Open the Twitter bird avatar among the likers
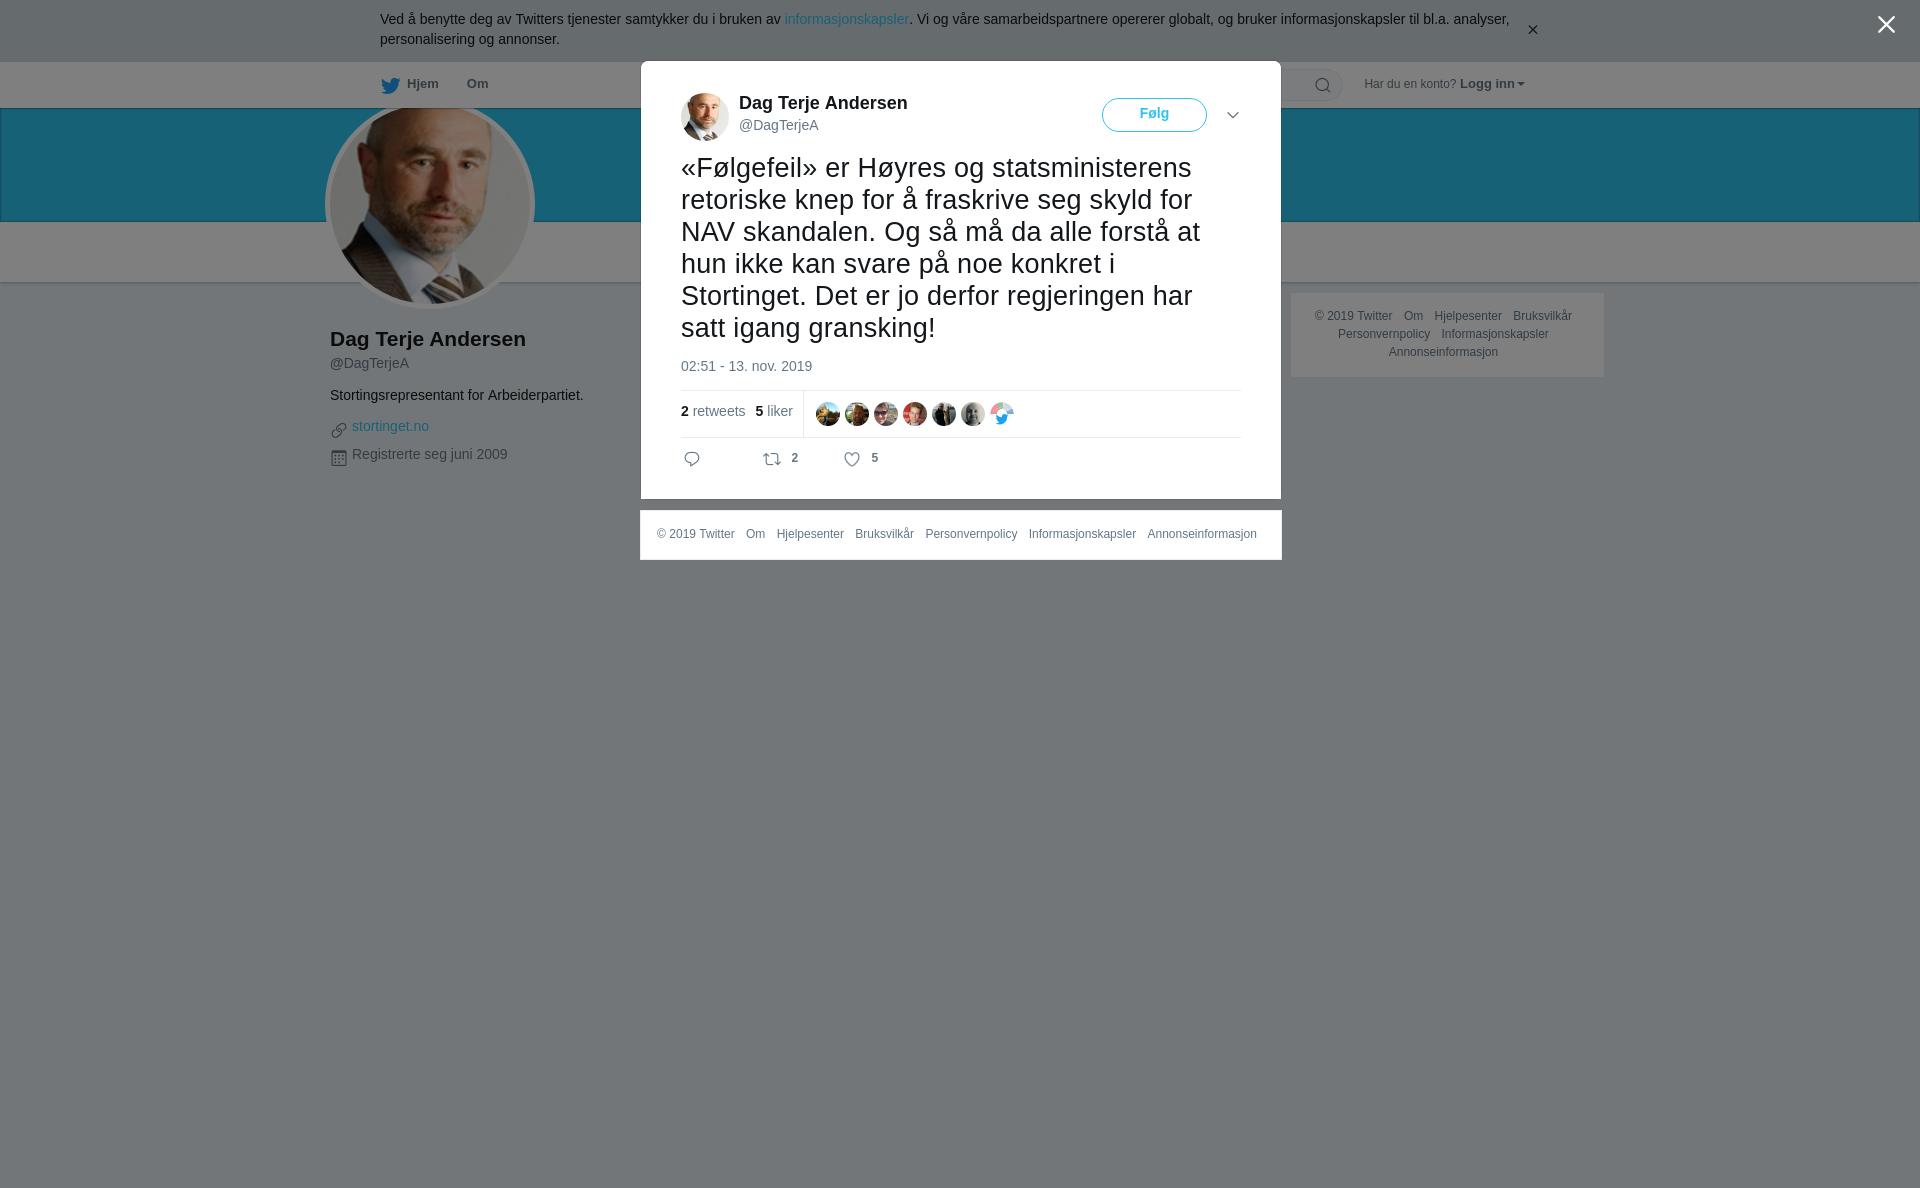1920x1188 pixels. pyautogui.click(x=1002, y=414)
